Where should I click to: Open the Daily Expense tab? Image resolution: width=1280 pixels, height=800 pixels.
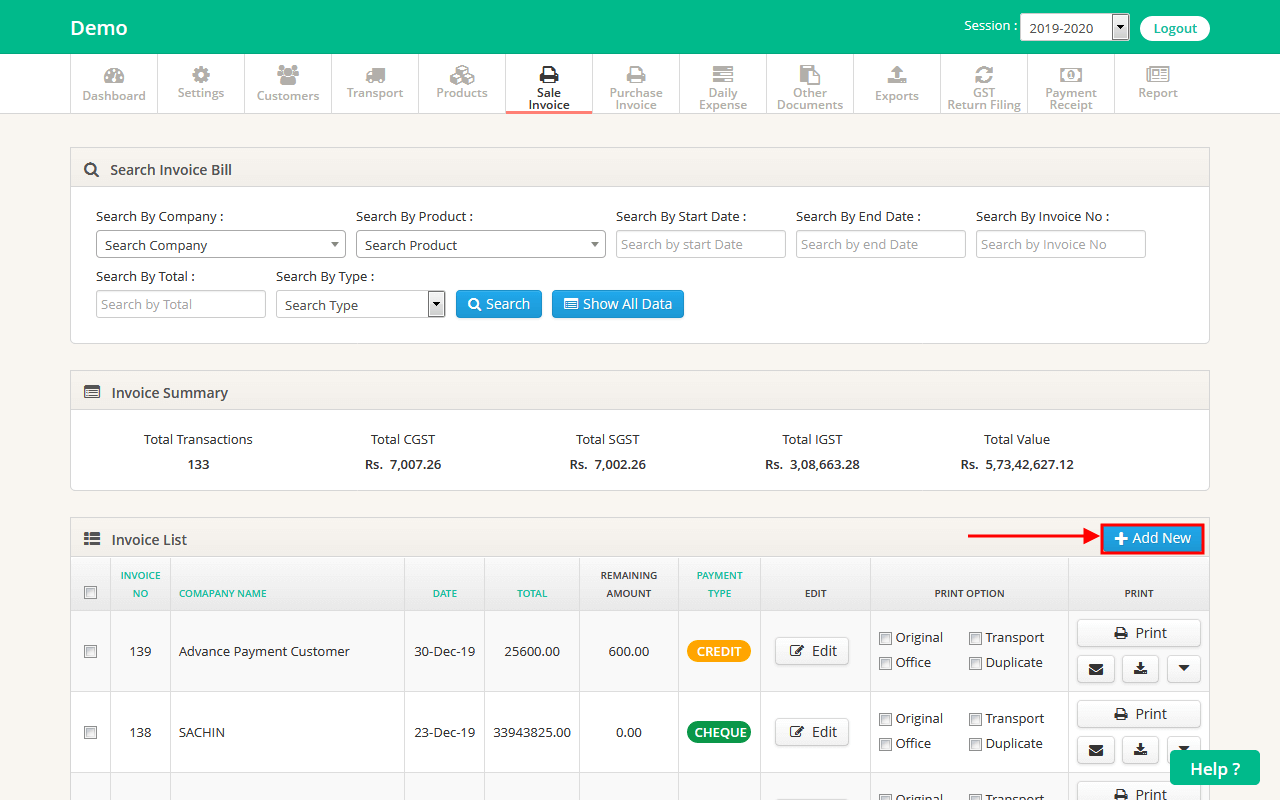pos(723,84)
